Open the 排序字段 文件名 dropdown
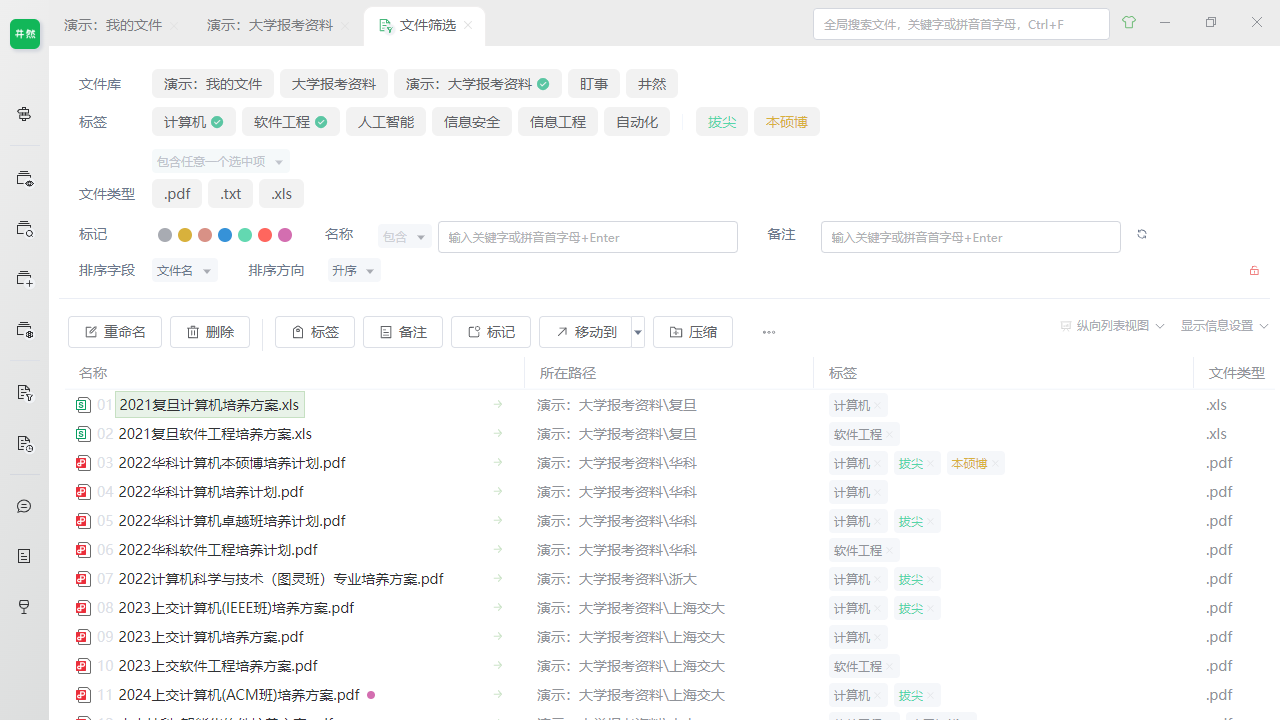The image size is (1280, 720). [184, 270]
